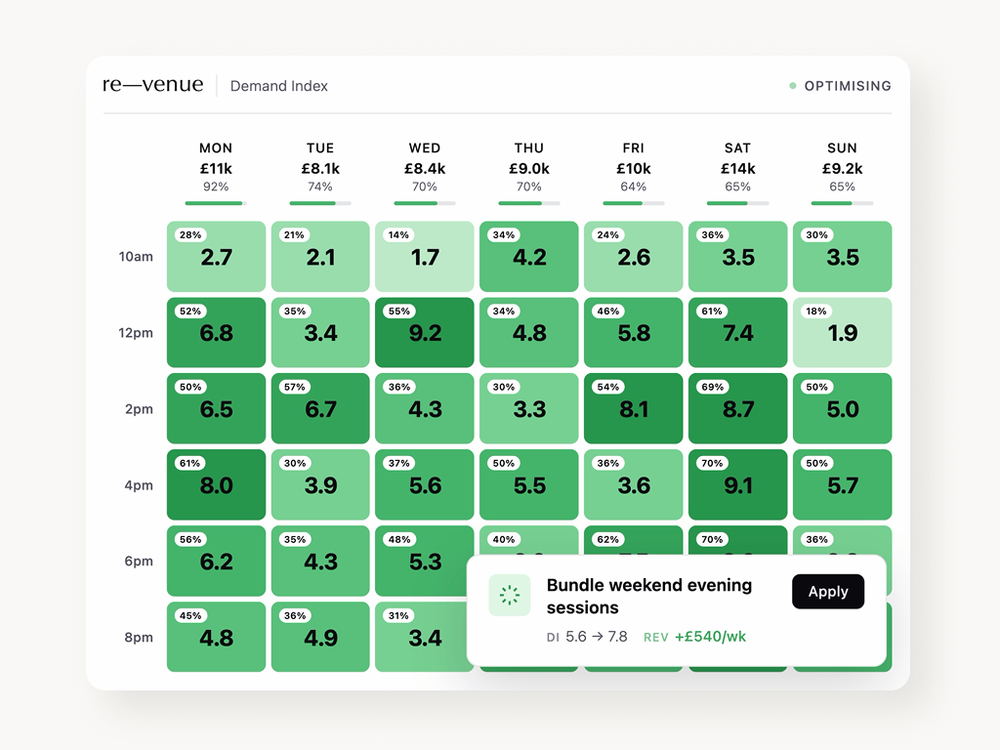Apply the weekend evening bundle suggestion

[828, 591]
